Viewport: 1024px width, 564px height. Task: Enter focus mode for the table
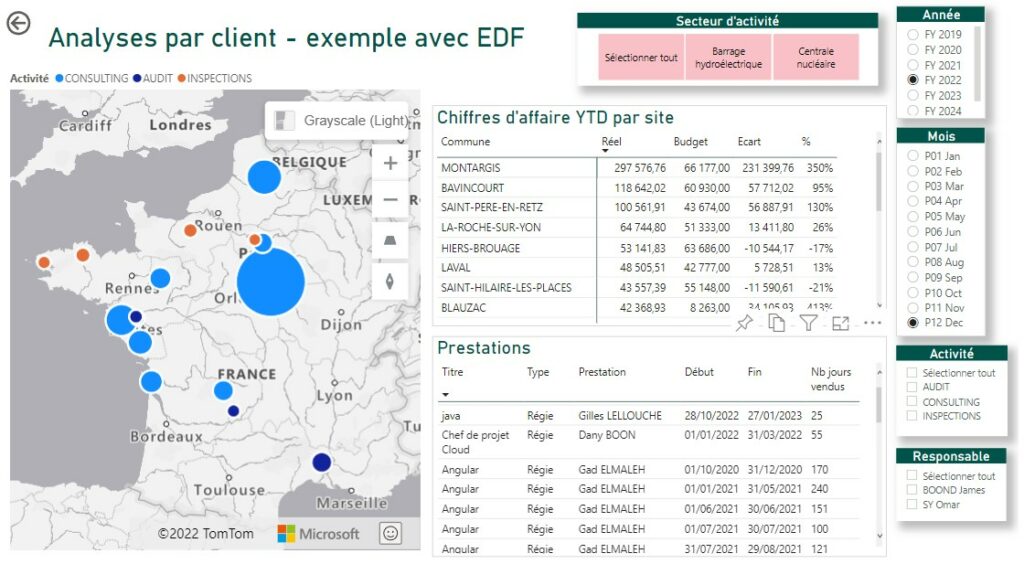pyautogui.click(x=840, y=323)
